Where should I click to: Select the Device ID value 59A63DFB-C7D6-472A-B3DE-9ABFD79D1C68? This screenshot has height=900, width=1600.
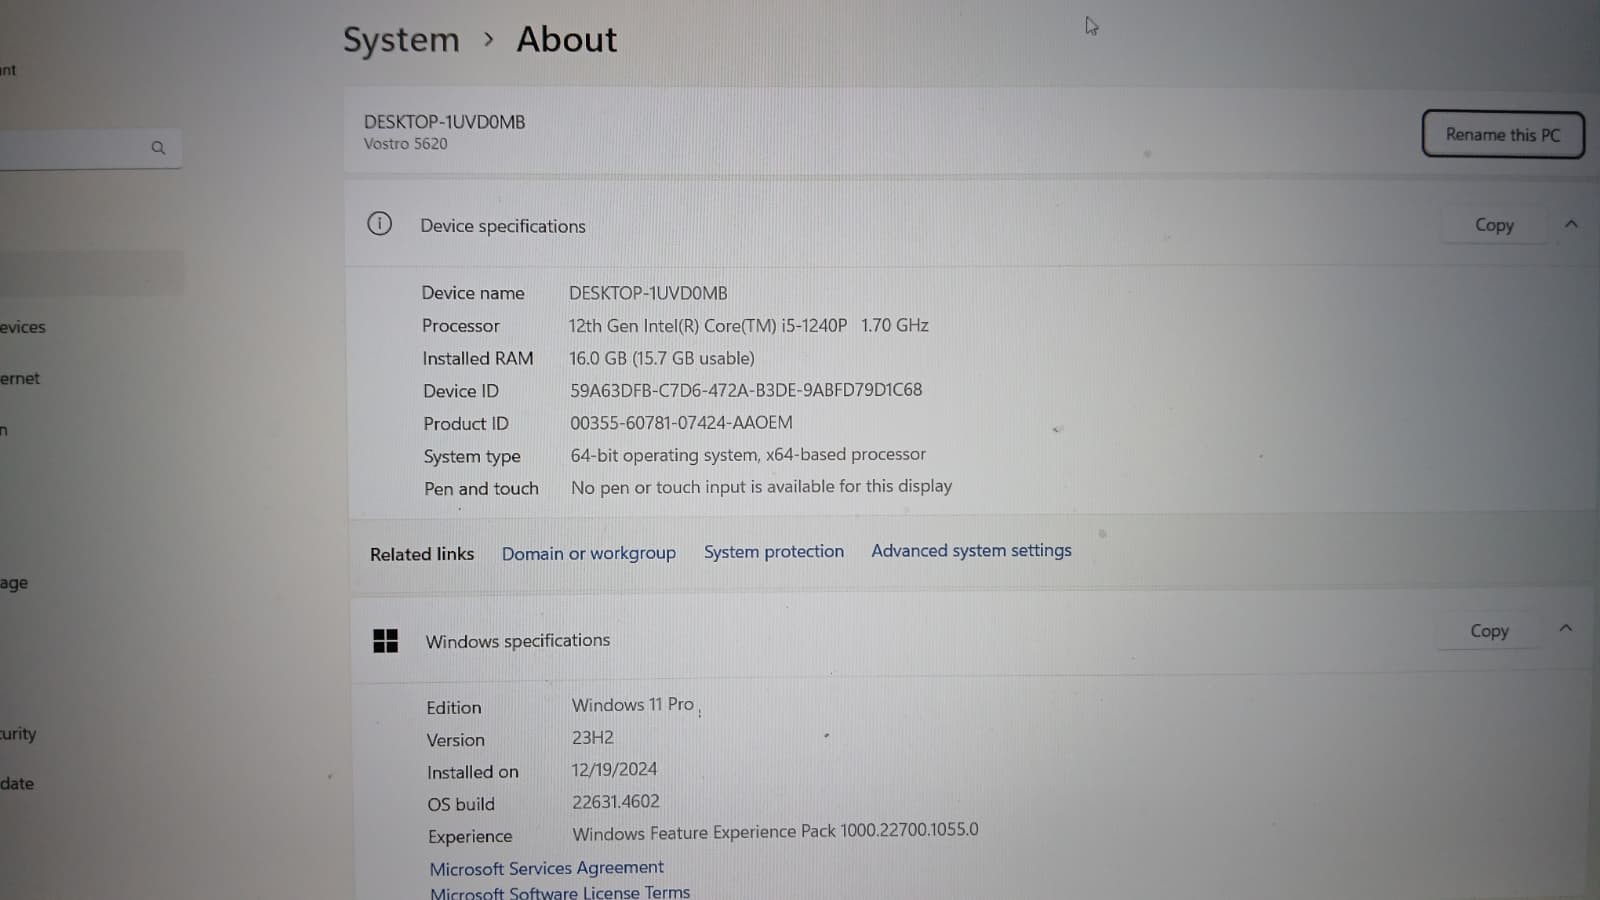[x=746, y=390]
